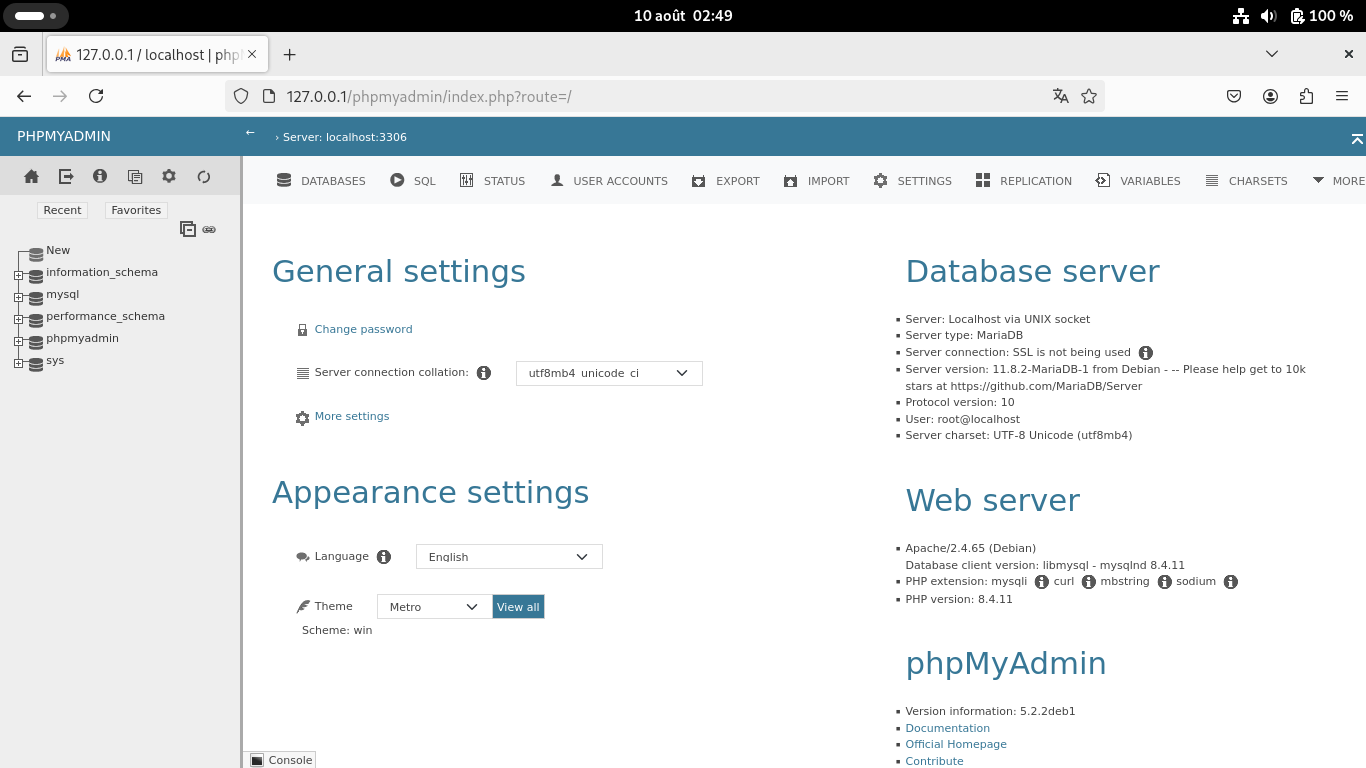1366x768 pixels.
Task: Expand sys database node
Action: coord(18,363)
